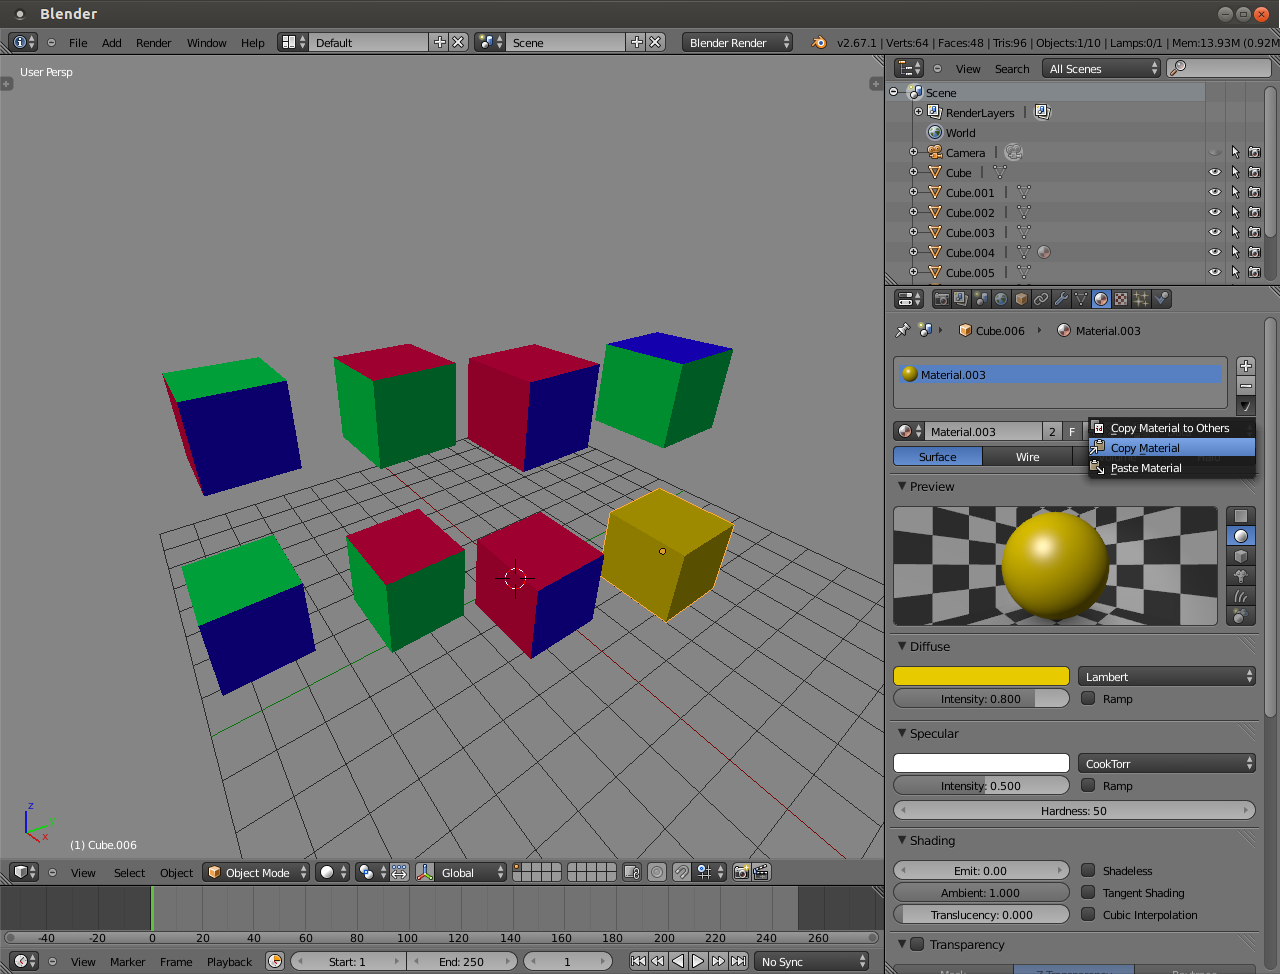Screen dimensions: 1280x974
Task: Open the All Scenes outliner filter dropdown
Action: tap(1102, 68)
